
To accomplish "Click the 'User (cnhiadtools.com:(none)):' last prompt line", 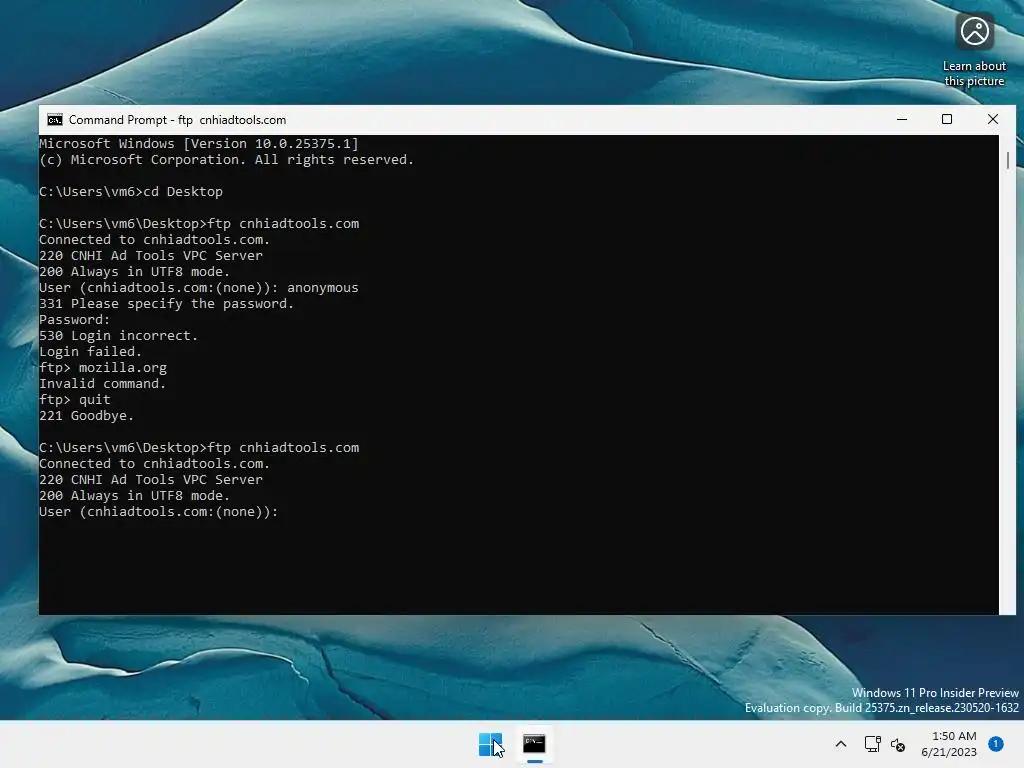I will [x=159, y=512].
